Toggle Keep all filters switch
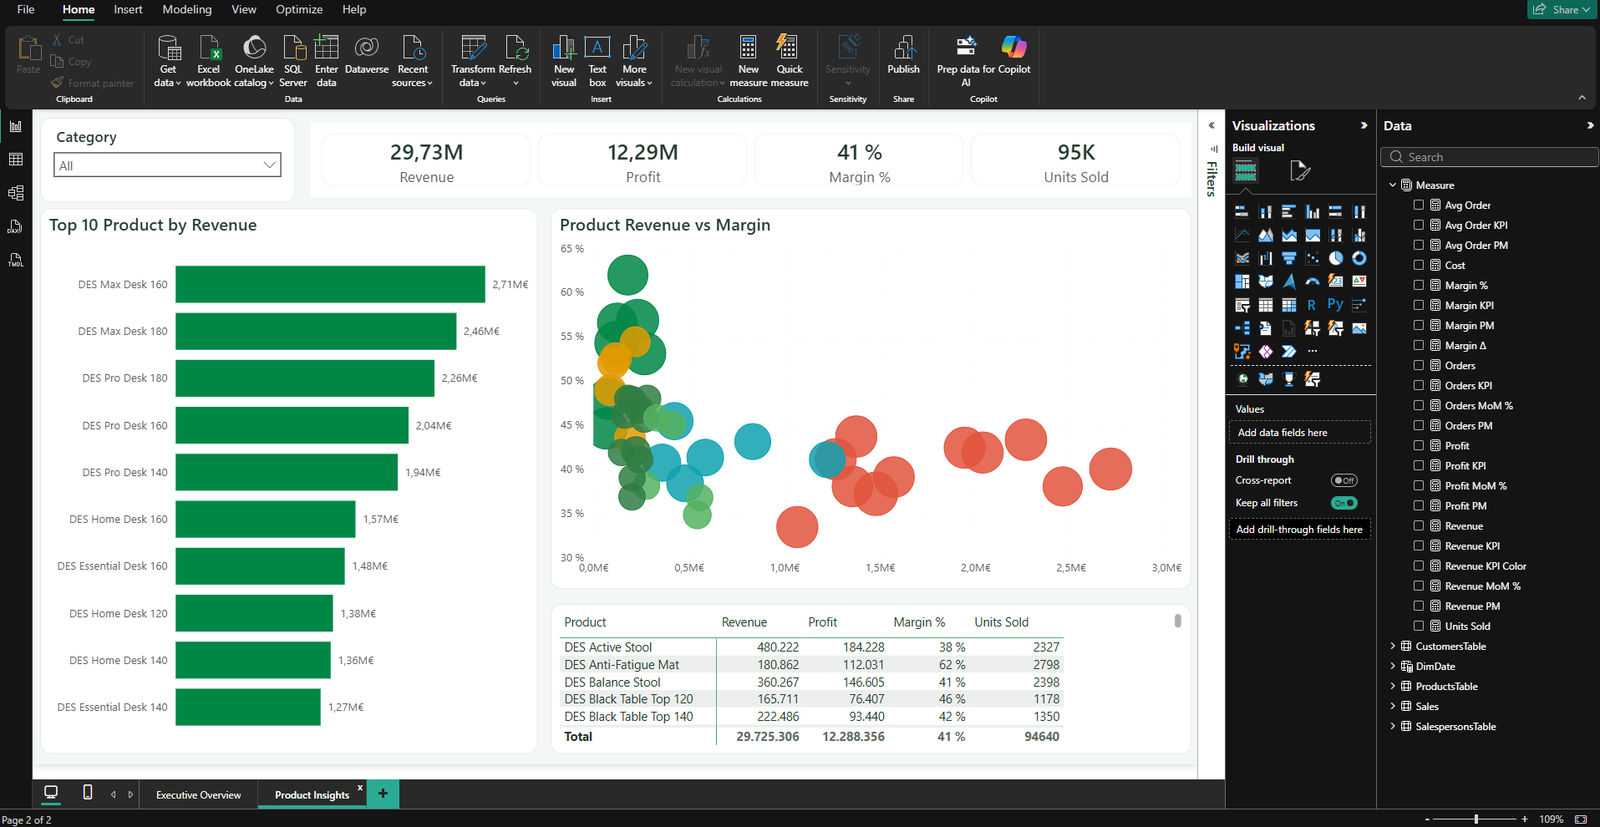Viewport: 1600px width, 827px height. pos(1344,503)
